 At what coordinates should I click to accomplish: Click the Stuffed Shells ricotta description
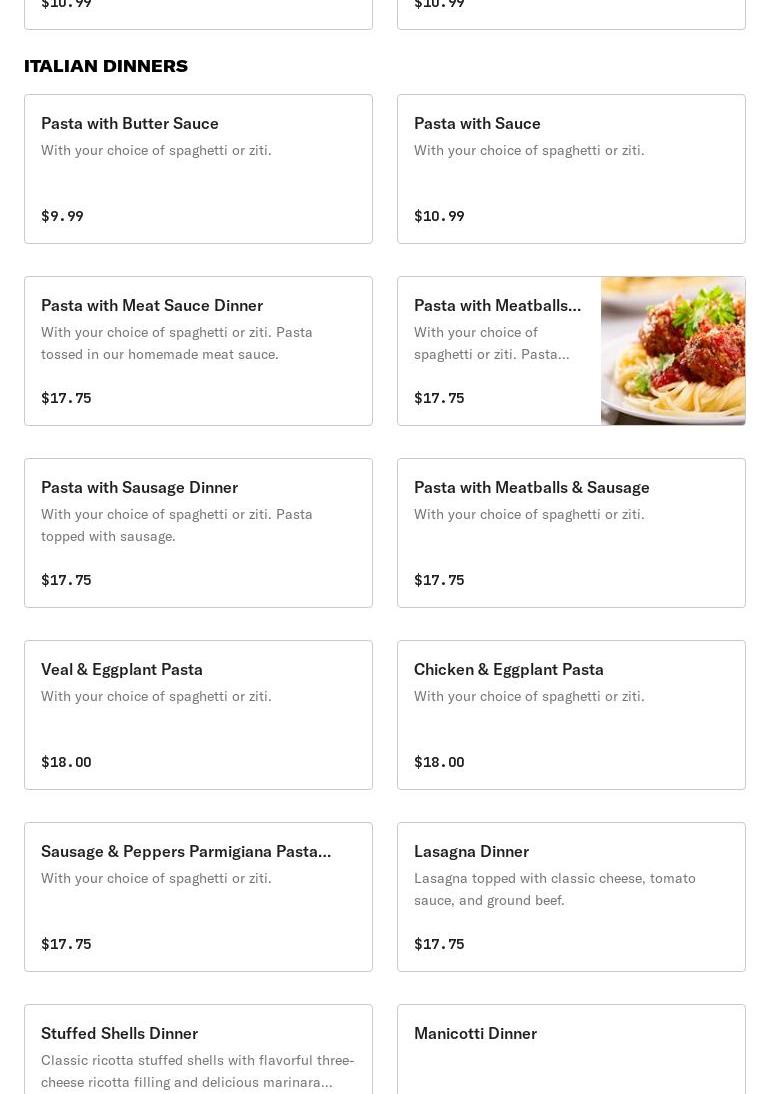(197, 1071)
